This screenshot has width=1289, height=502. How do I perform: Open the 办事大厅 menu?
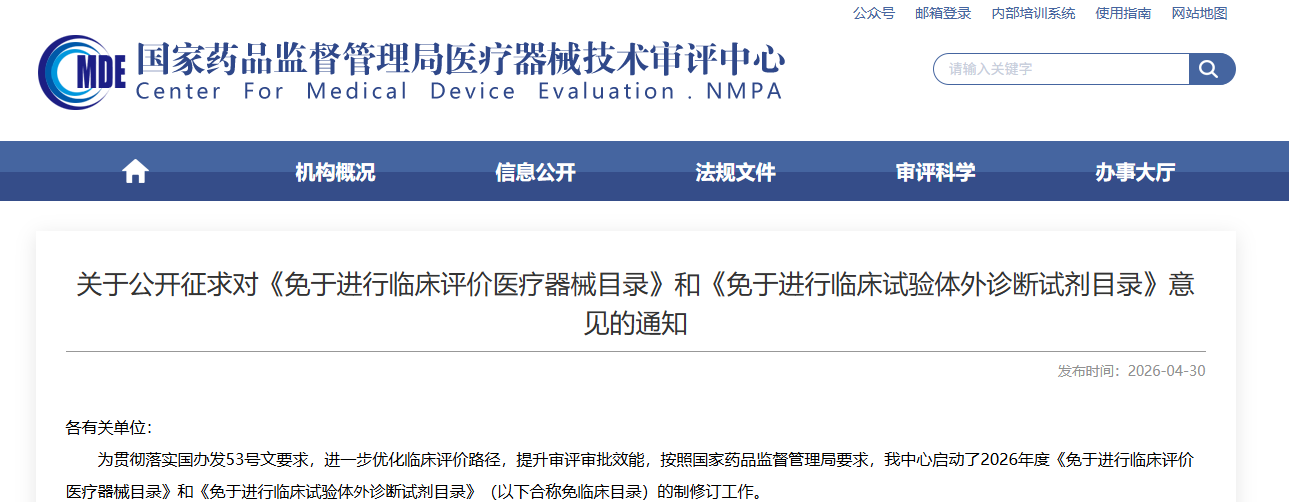point(1135,172)
